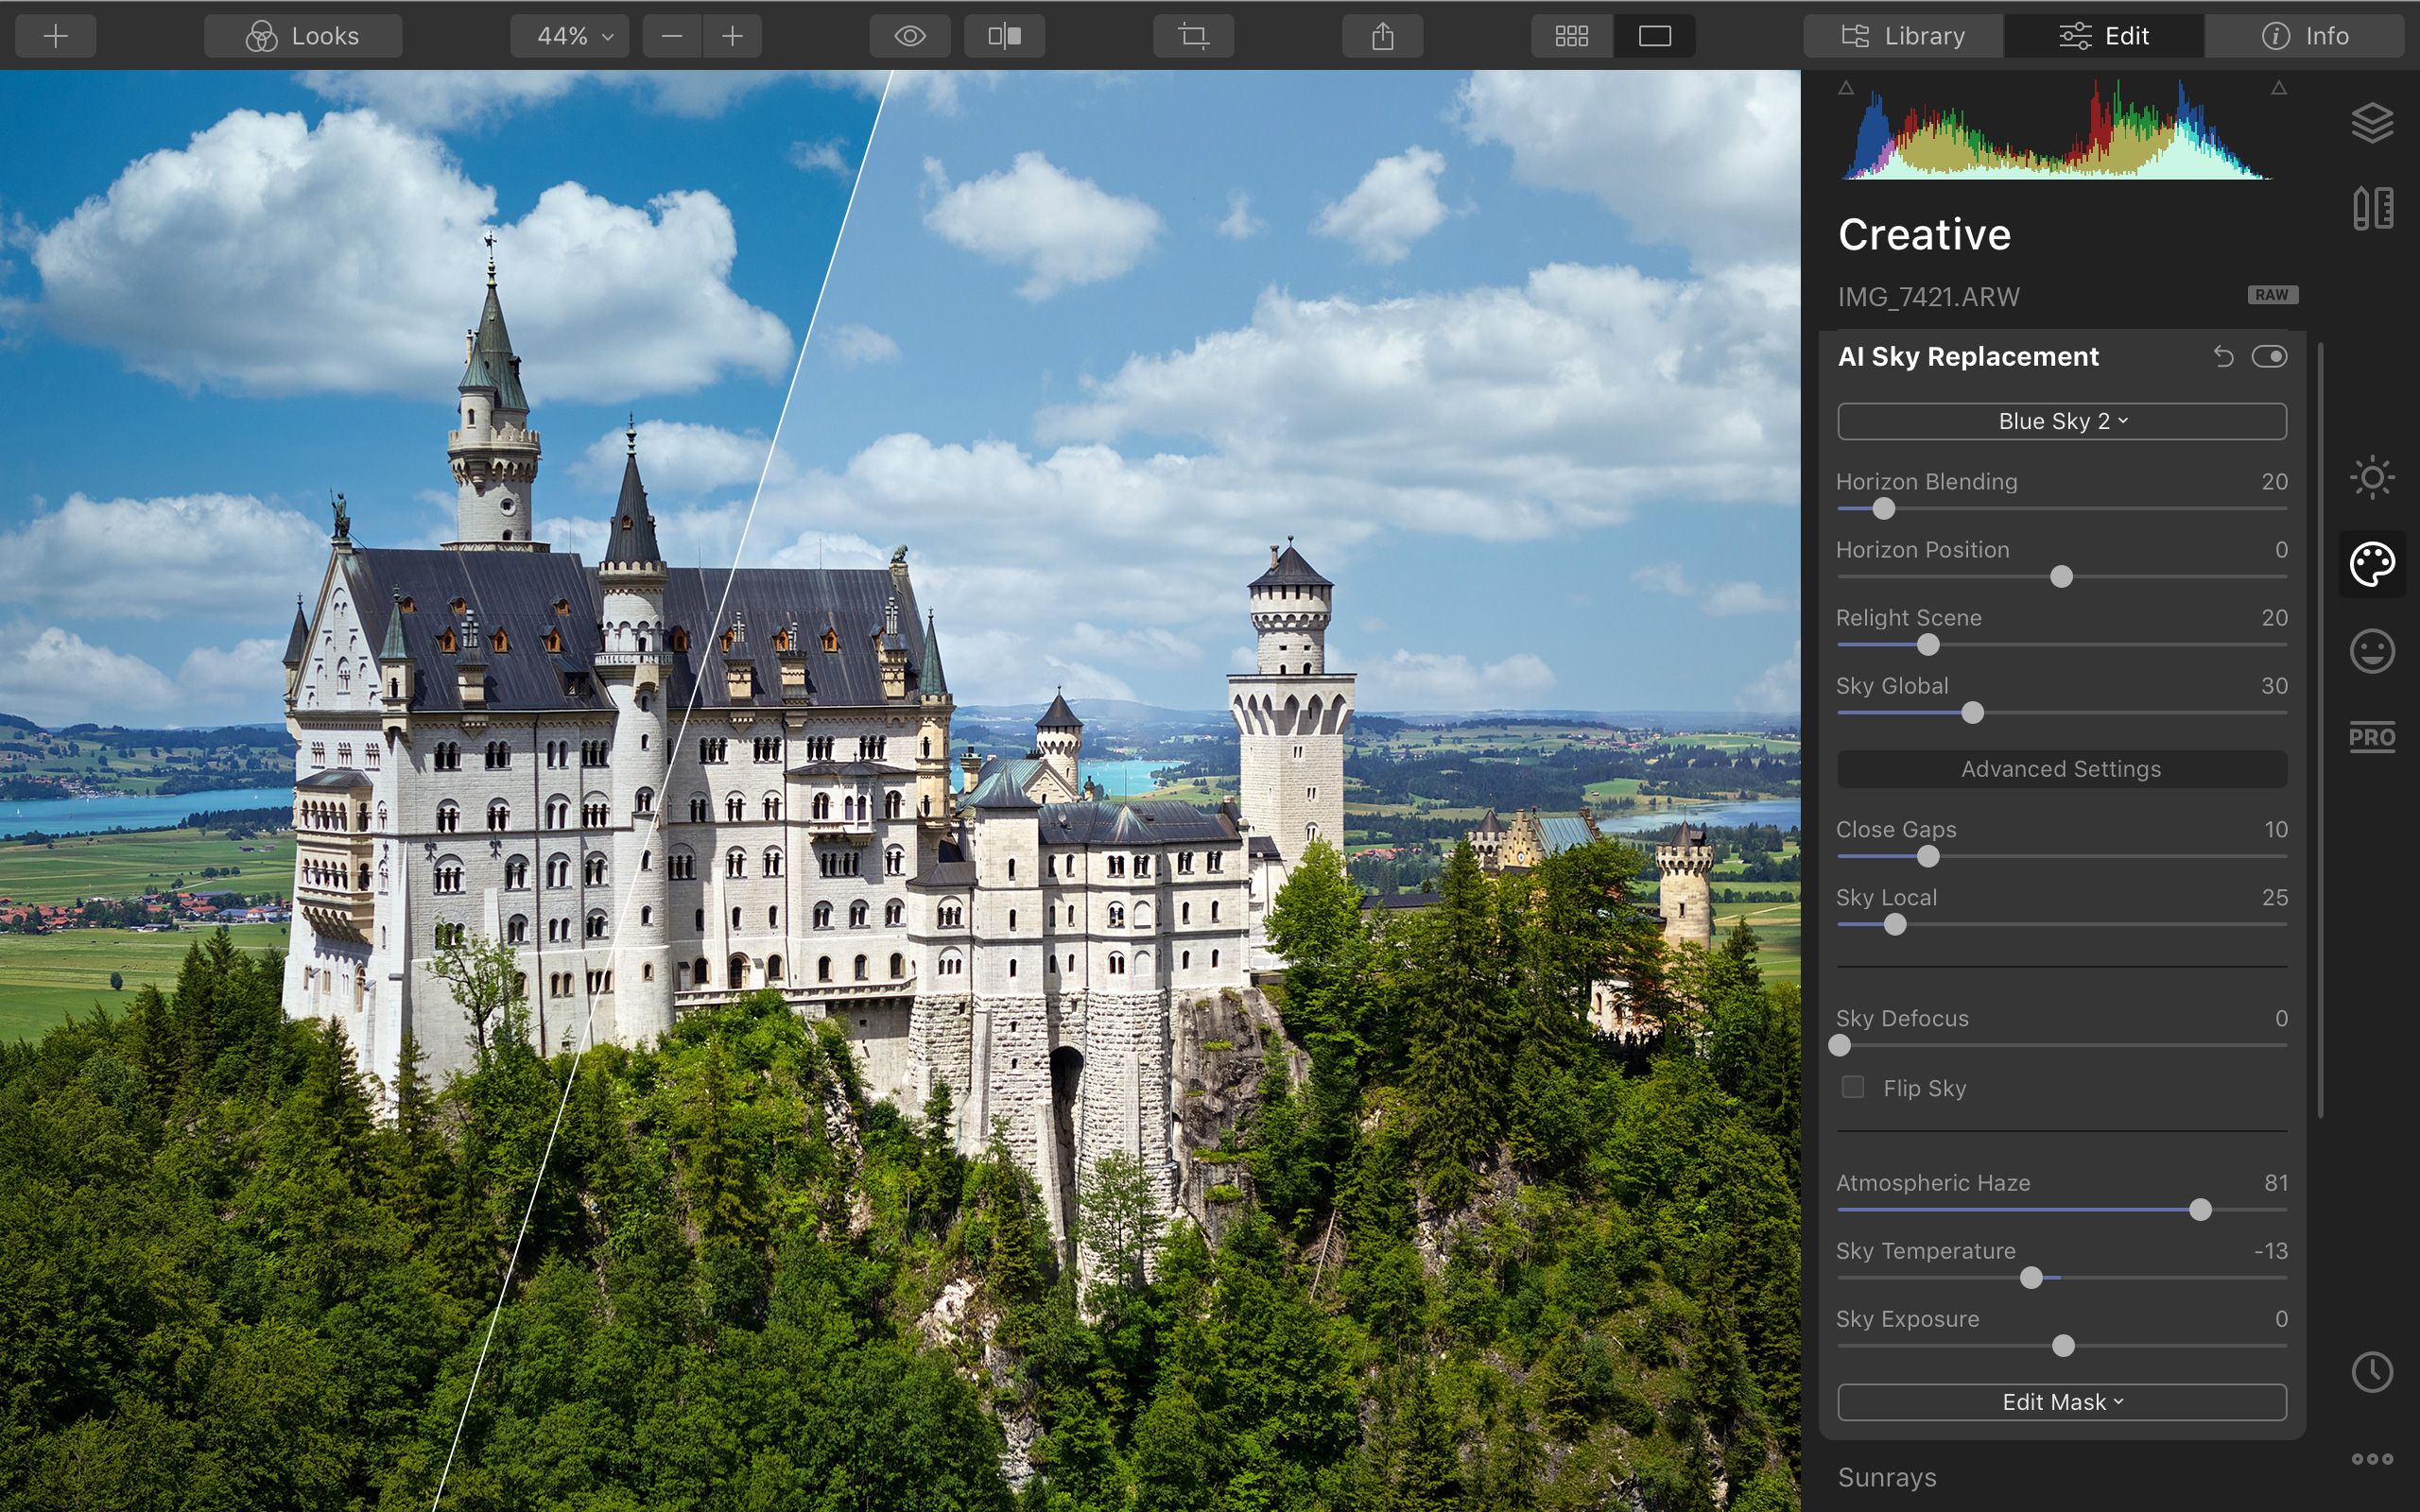Click the Creative panel heading
Image resolution: width=2420 pixels, height=1512 pixels.
[x=1924, y=235]
